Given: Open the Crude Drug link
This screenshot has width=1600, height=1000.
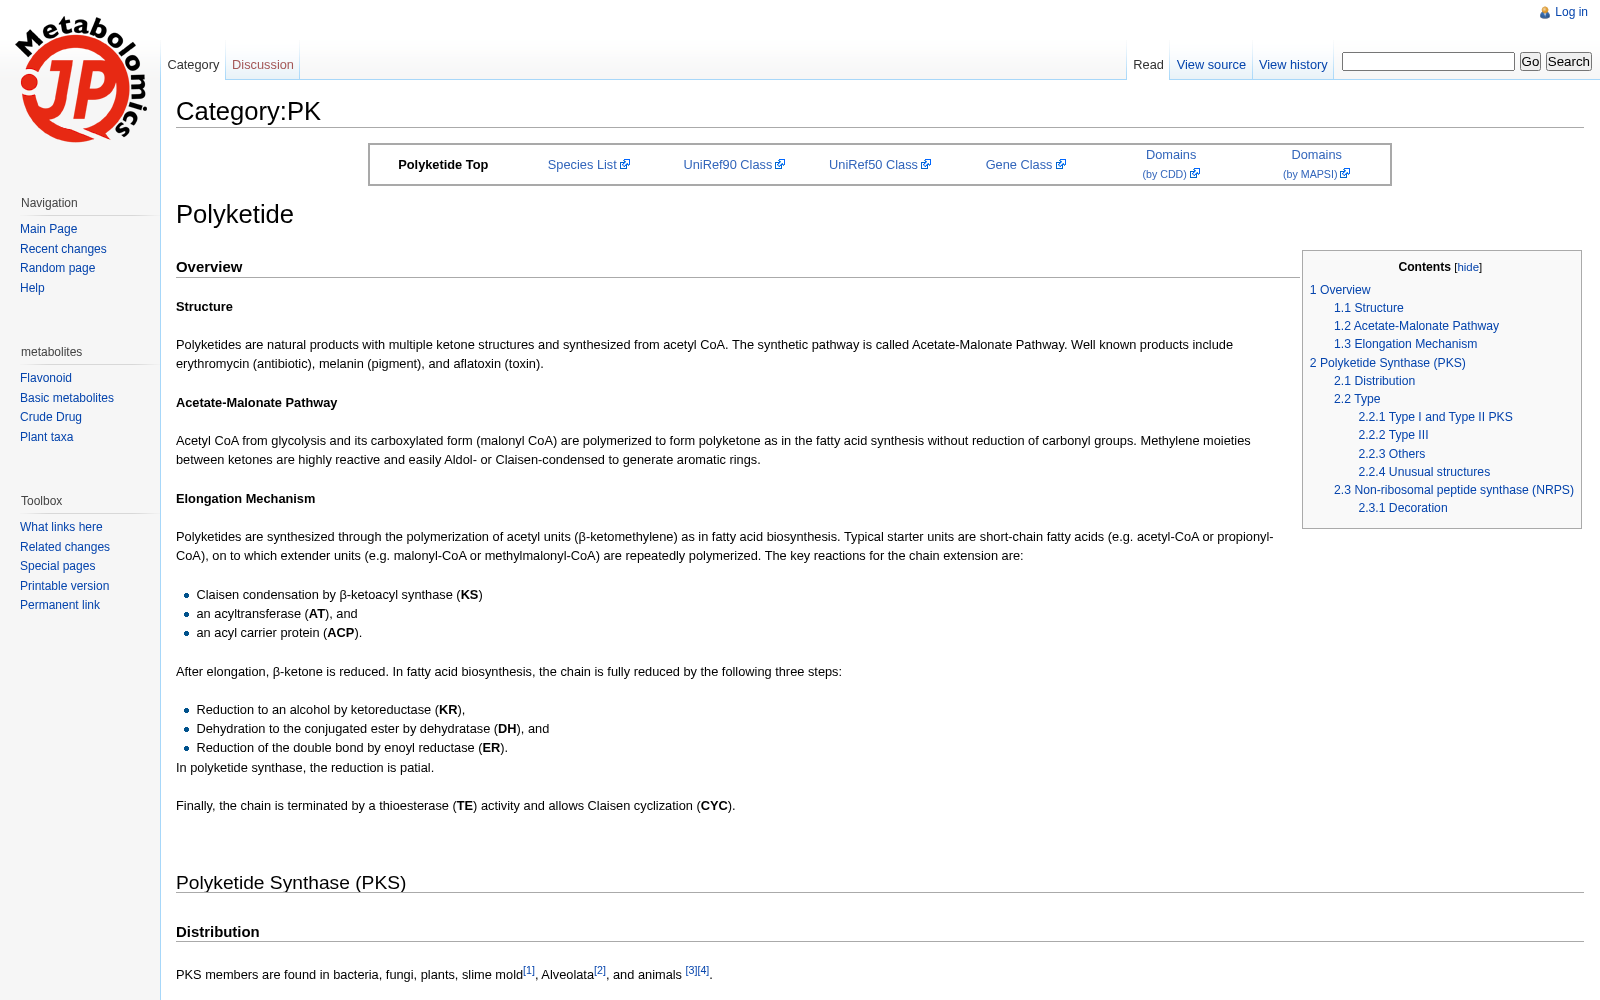Looking at the screenshot, I should point(51,417).
